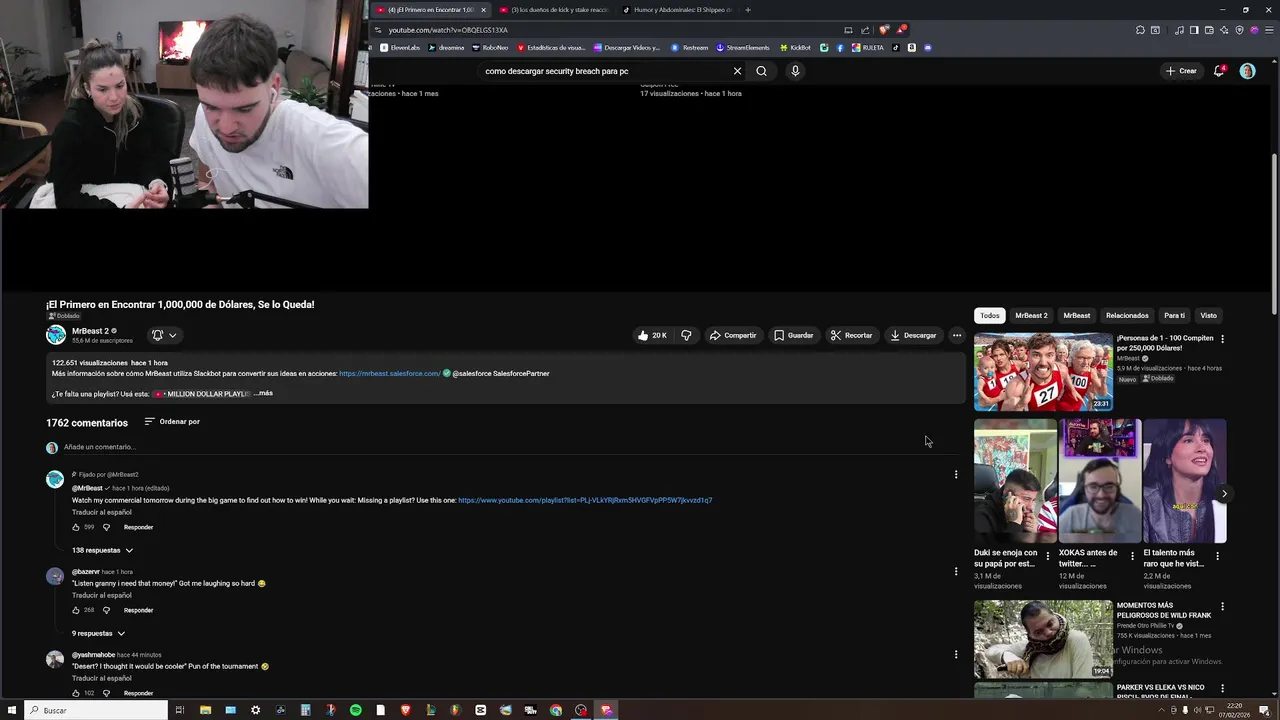Click the share page icon in address bar
This screenshot has height=720, width=1280.
(865, 30)
